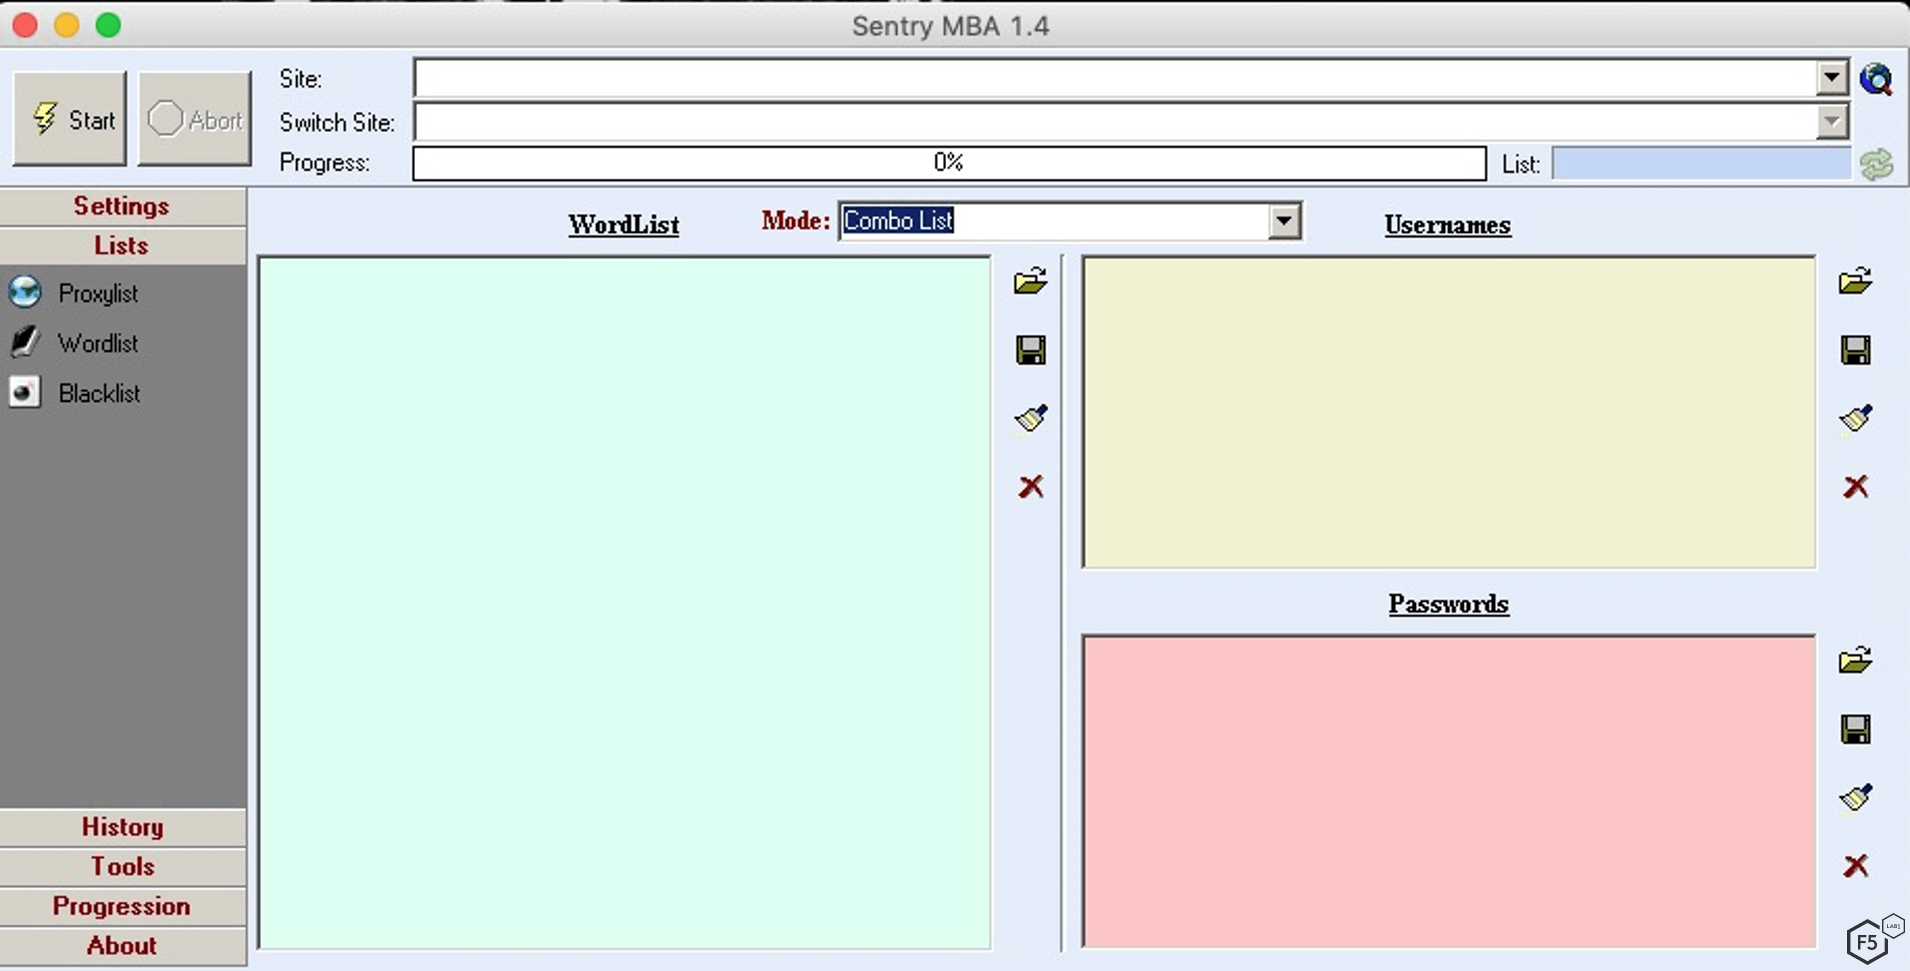Select Proxylist in the sidebar

point(97,293)
